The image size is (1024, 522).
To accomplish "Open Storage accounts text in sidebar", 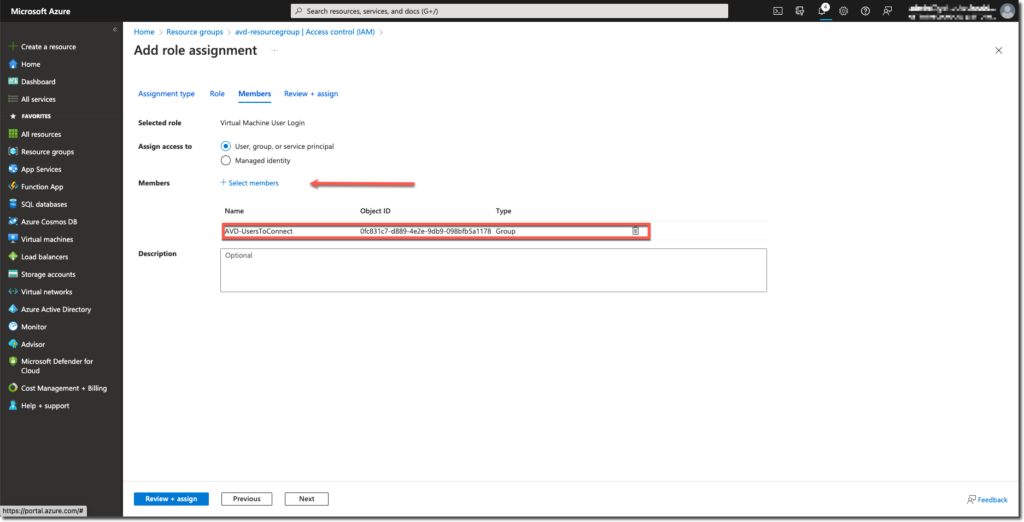I will click(x=48, y=274).
